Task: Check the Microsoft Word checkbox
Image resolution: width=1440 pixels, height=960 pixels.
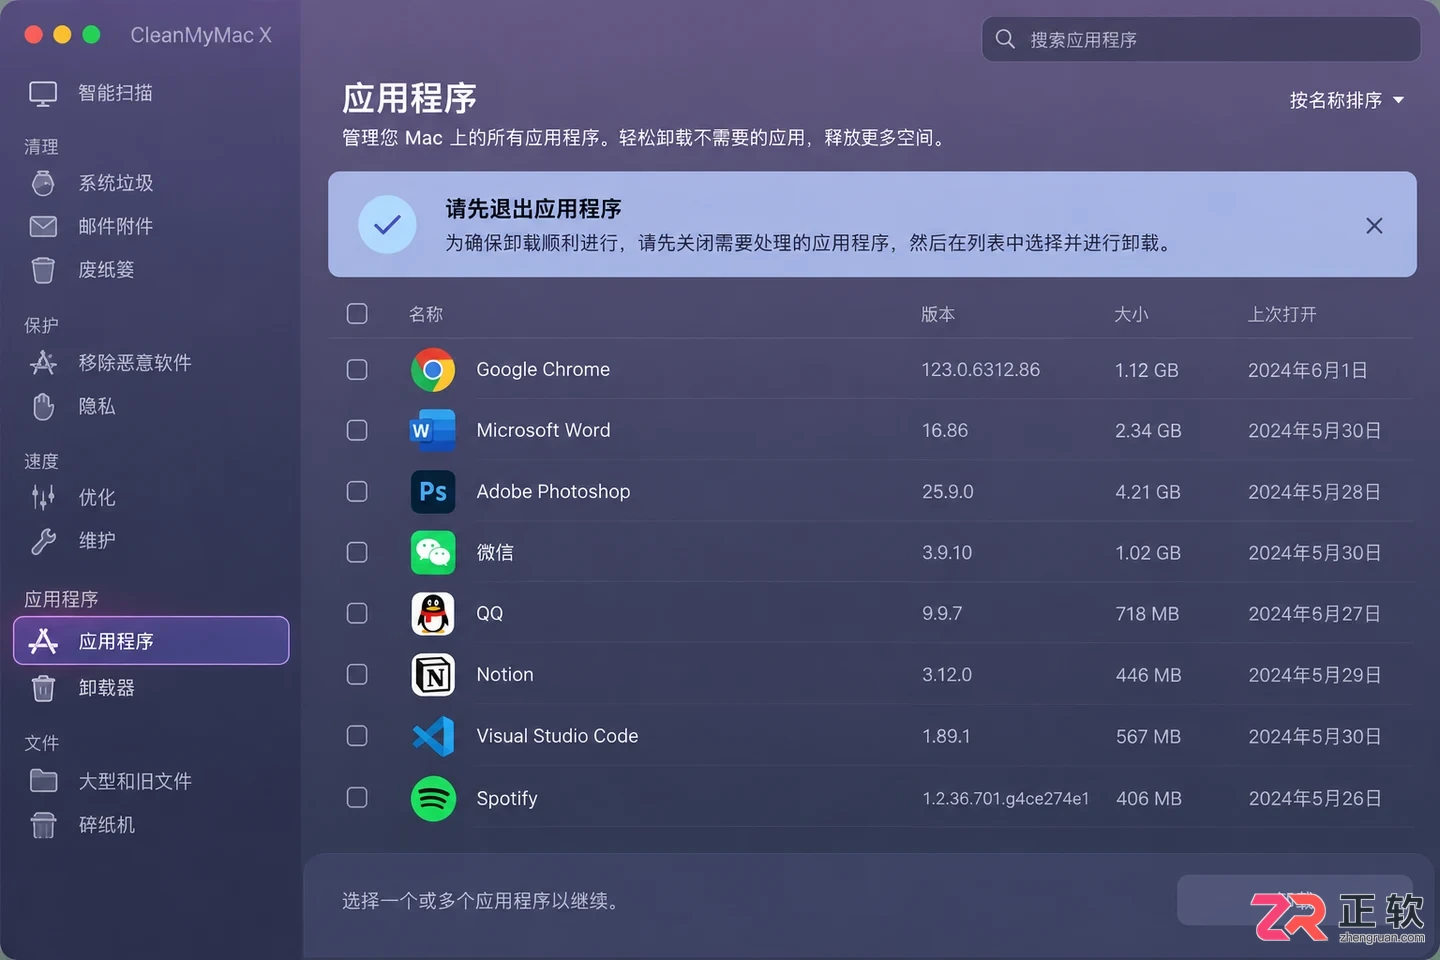Action: click(357, 431)
